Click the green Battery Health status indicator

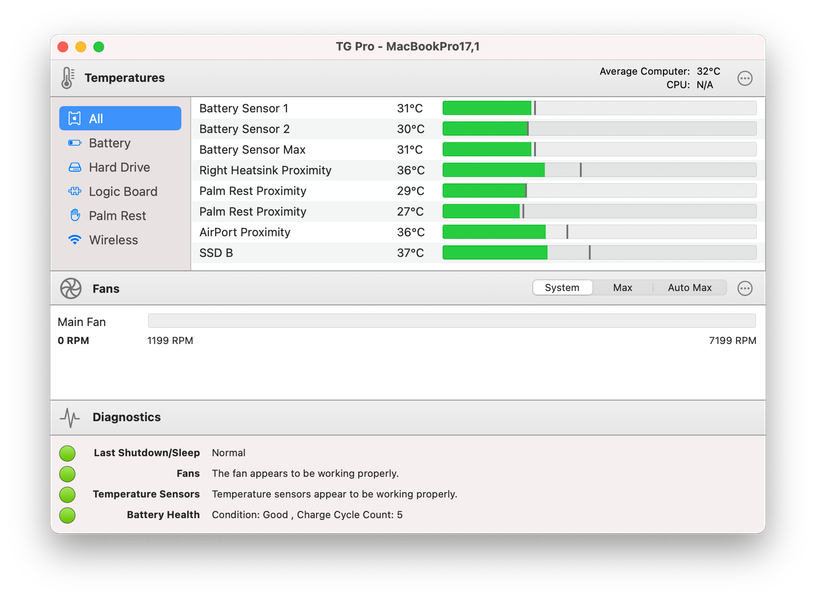(68, 515)
